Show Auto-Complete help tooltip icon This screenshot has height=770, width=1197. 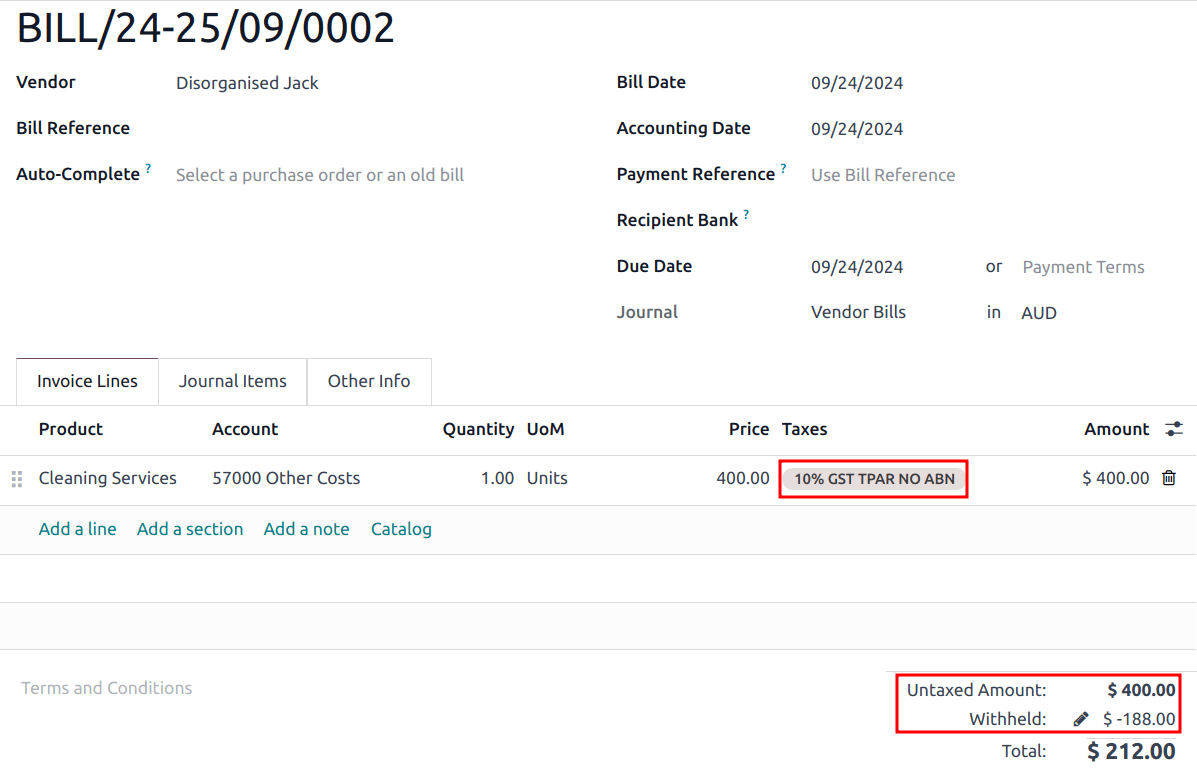[148, 169]
